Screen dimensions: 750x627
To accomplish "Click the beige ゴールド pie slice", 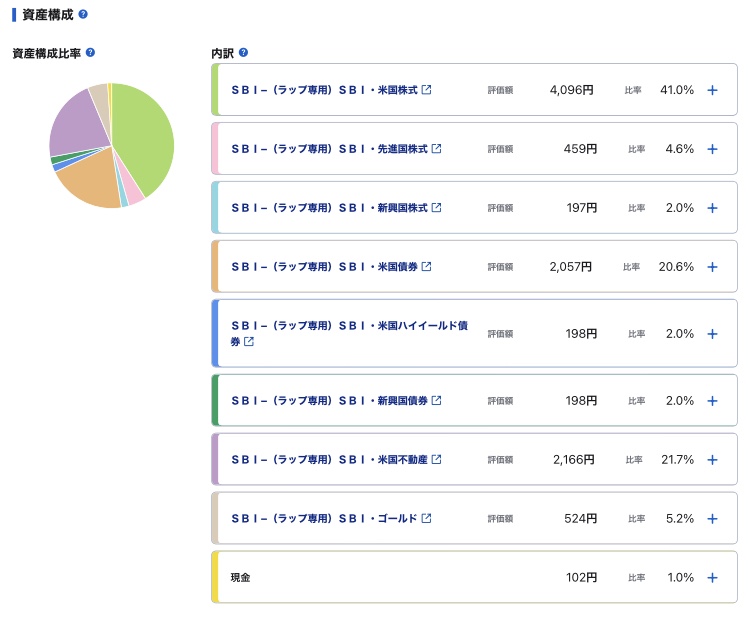I will pos(101,103).
